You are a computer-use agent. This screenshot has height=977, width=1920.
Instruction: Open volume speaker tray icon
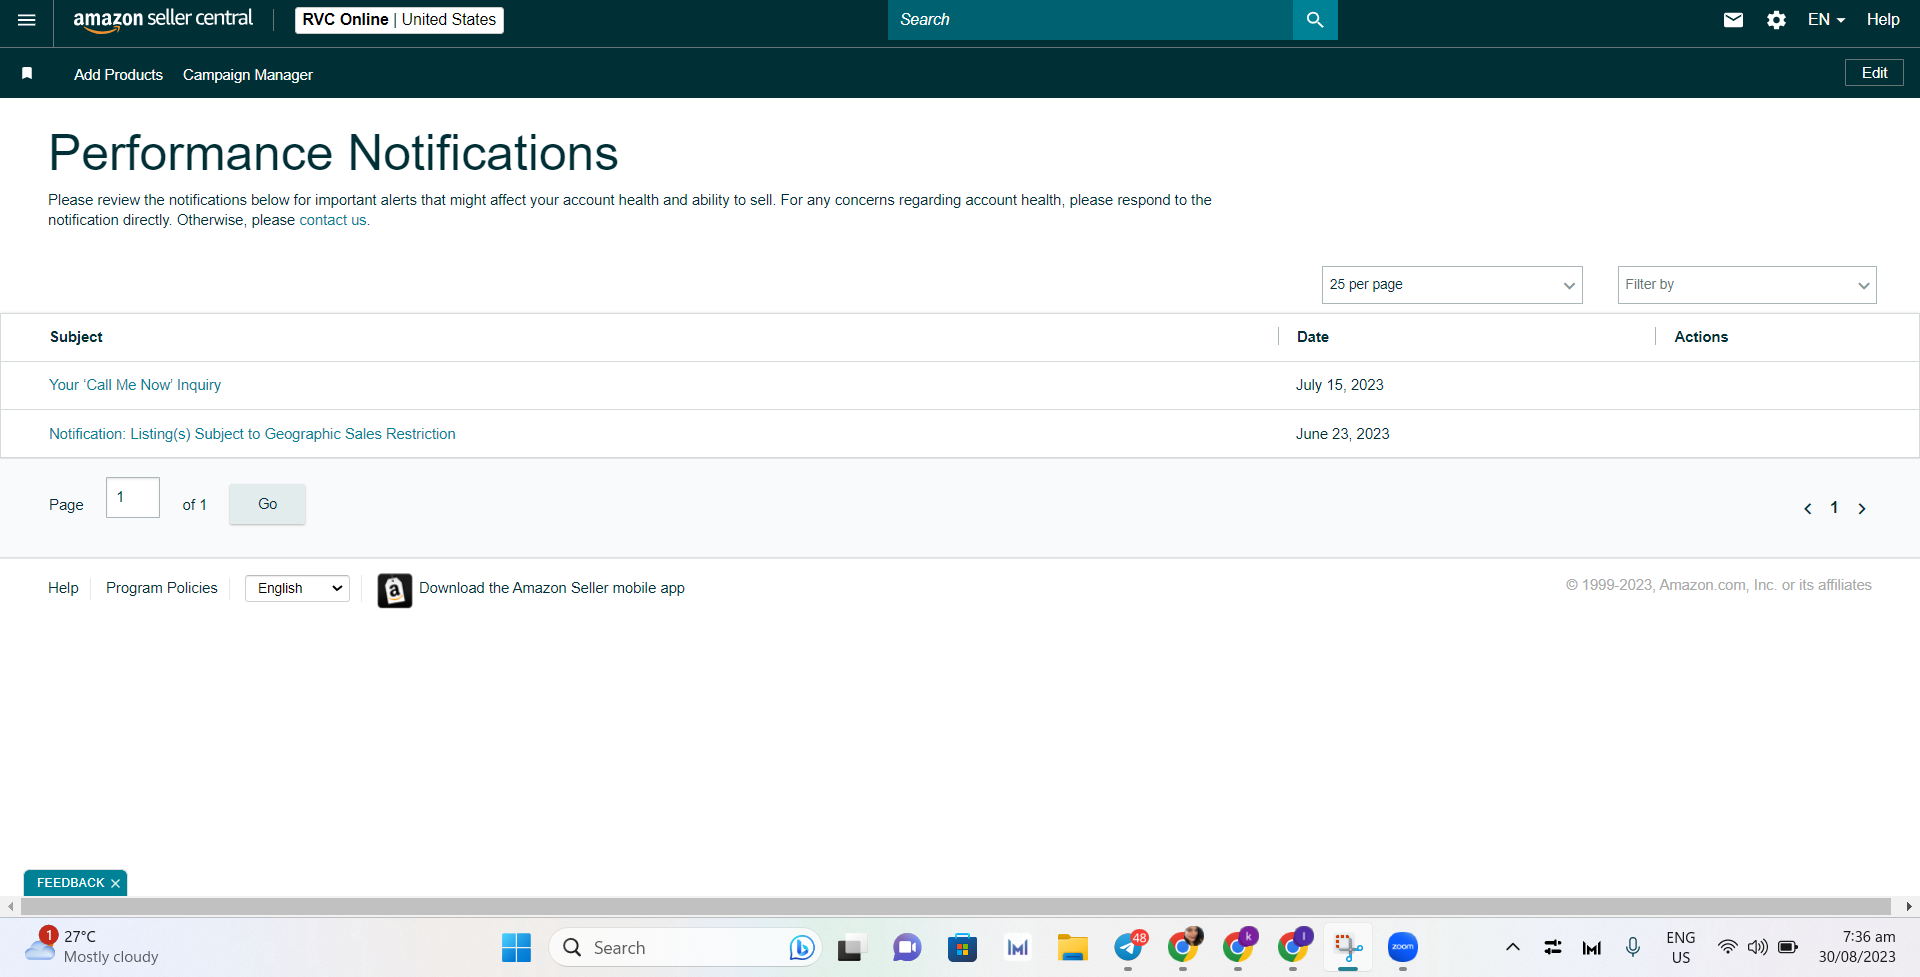click(1757, 947)
